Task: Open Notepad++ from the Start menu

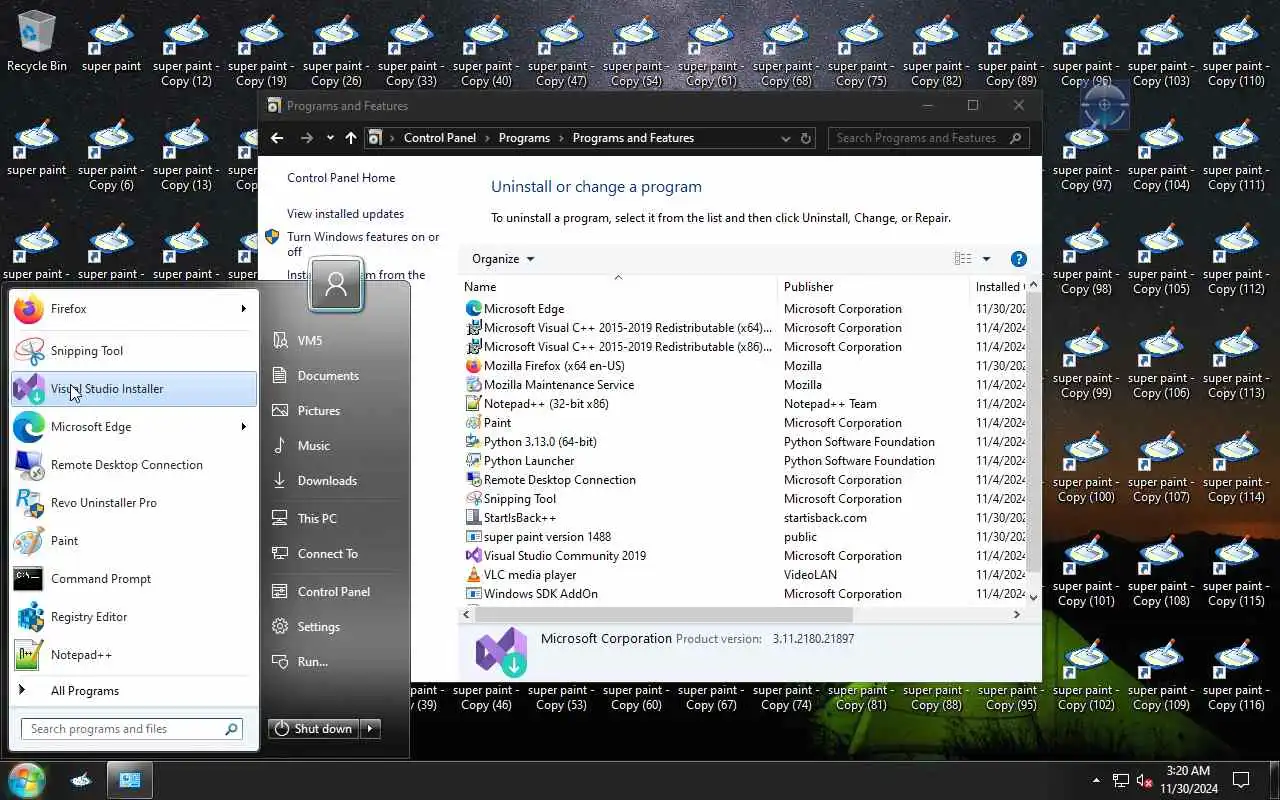Action: point(134,655)
